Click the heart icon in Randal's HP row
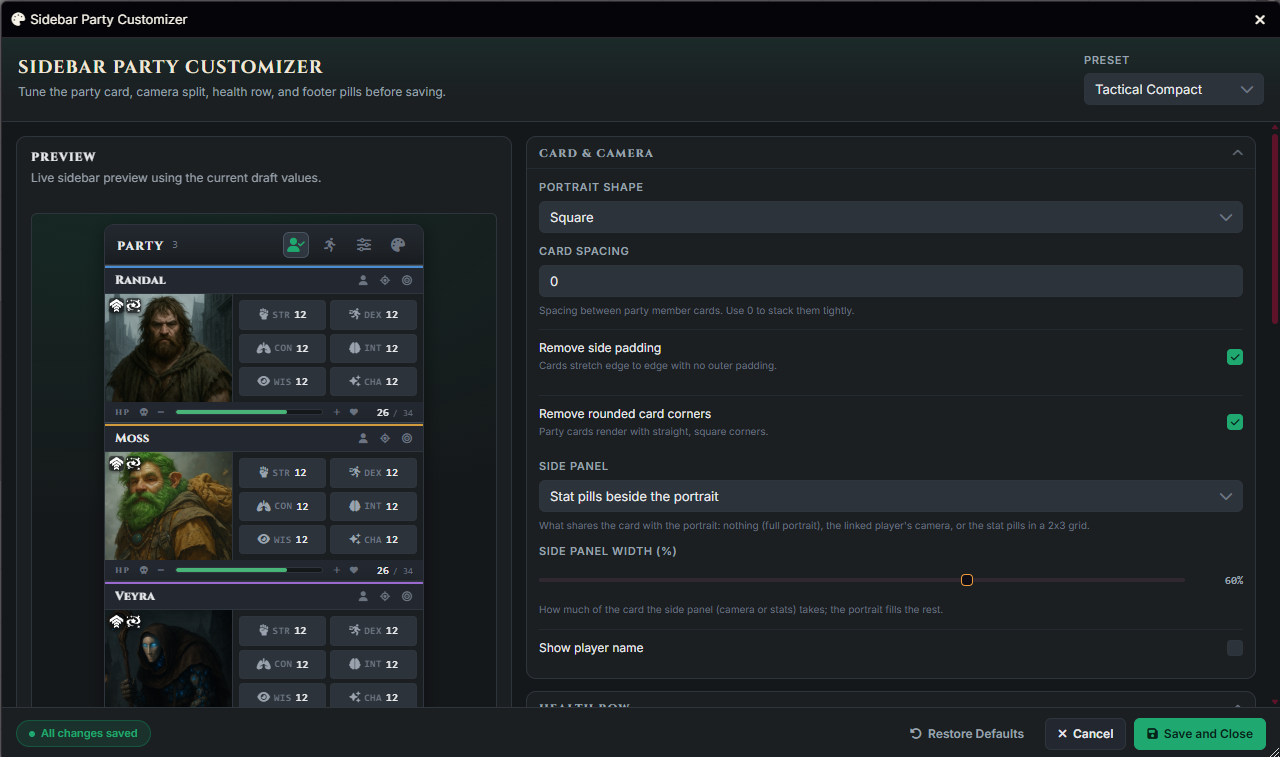Screen dimensions: 1280x757 [354, 412]
